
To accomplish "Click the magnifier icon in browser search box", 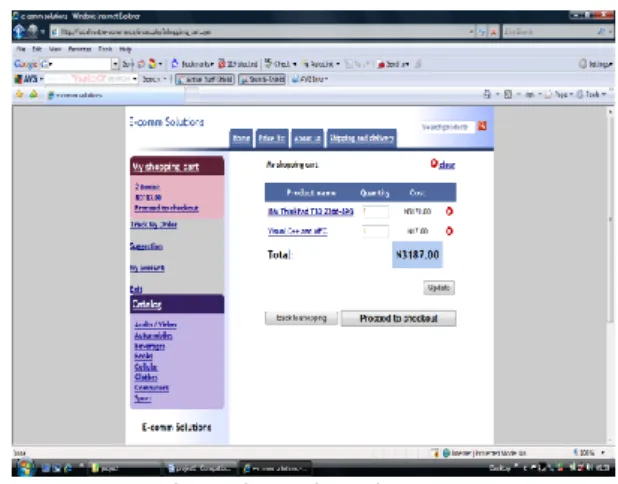I will [601, 32].
